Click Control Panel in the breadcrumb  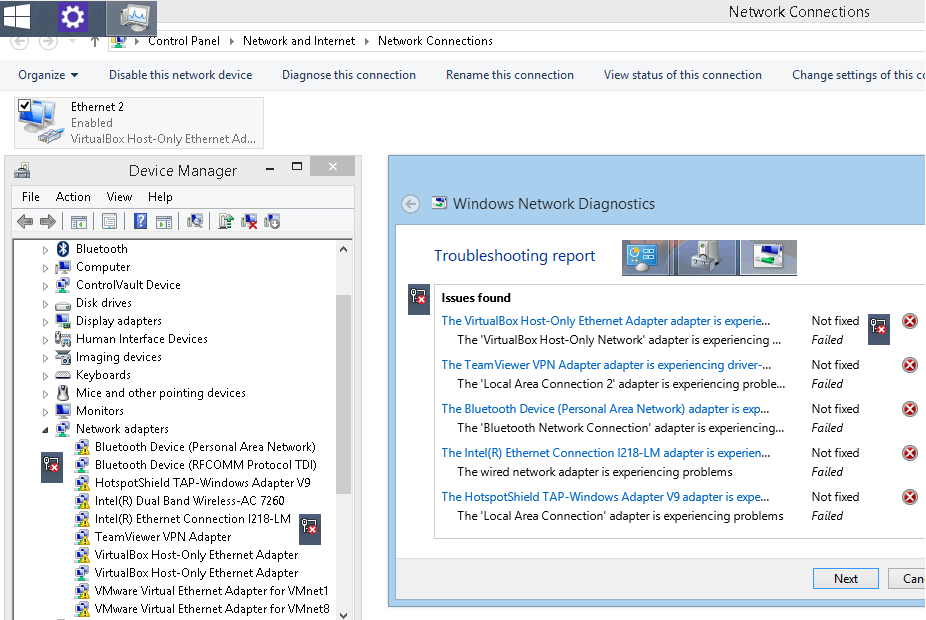point(184,41)
